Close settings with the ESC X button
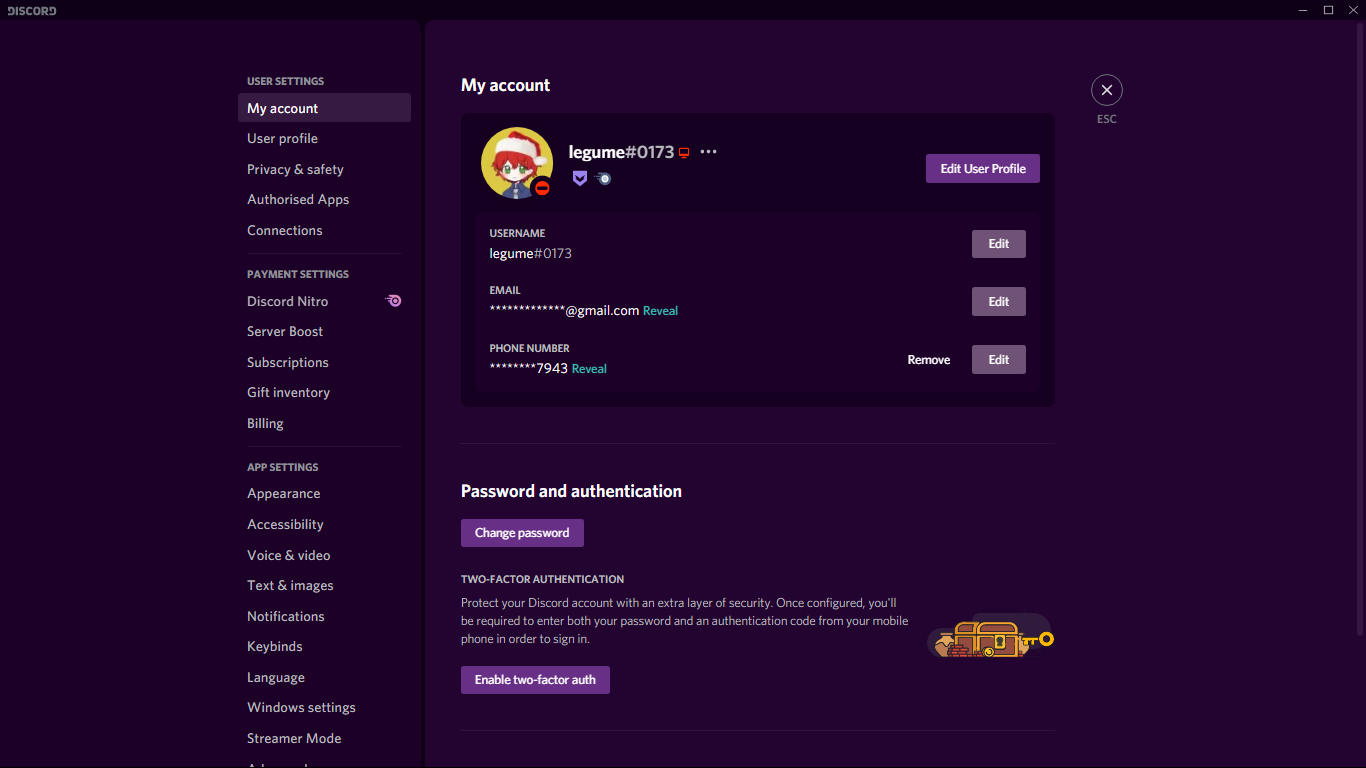Image resolution: width=1366 pixels, height=768 pixels. (x=1106, y=90)
